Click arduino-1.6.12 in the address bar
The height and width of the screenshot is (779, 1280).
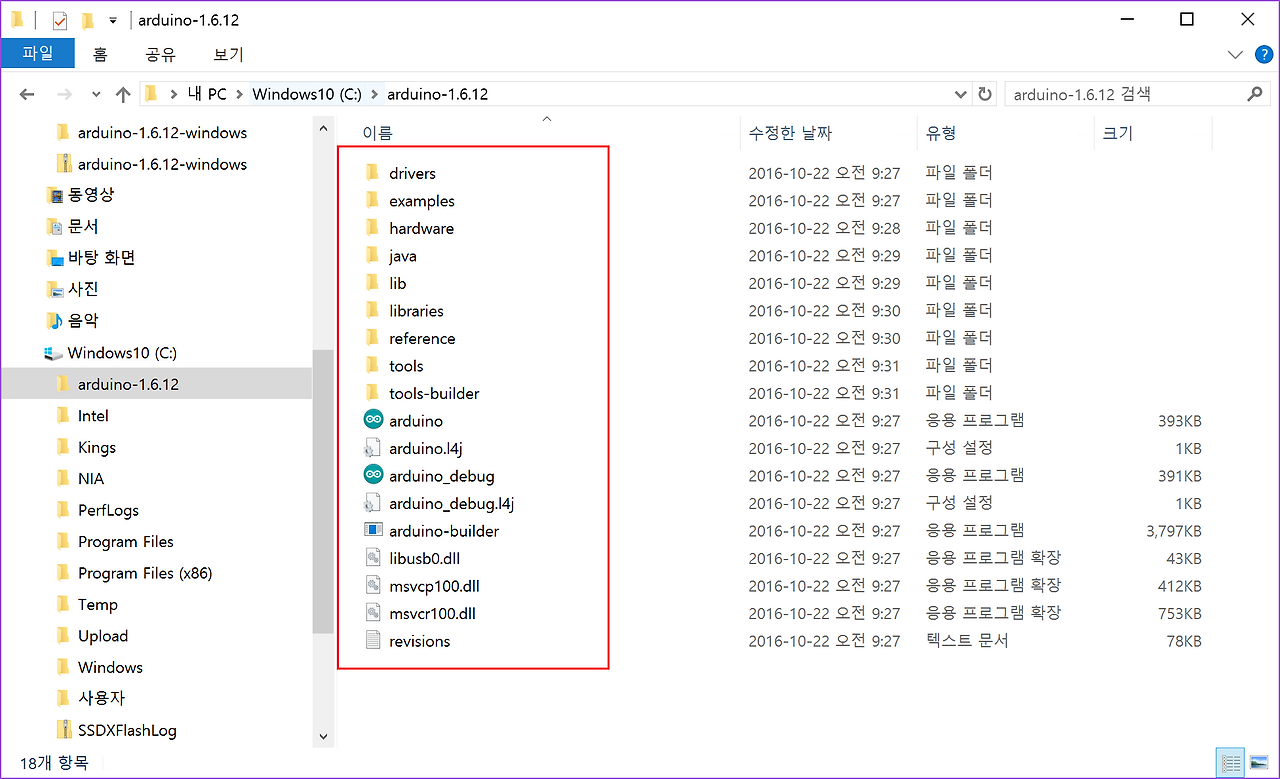437,94
